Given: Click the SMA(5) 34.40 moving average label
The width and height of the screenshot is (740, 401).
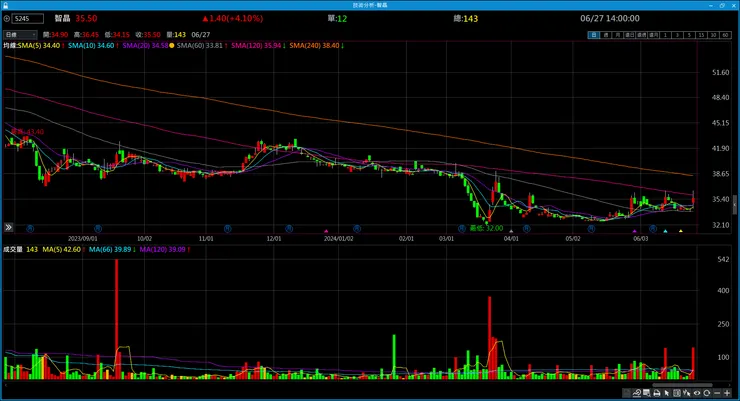Looking at the screenshot, I should 40,45.
